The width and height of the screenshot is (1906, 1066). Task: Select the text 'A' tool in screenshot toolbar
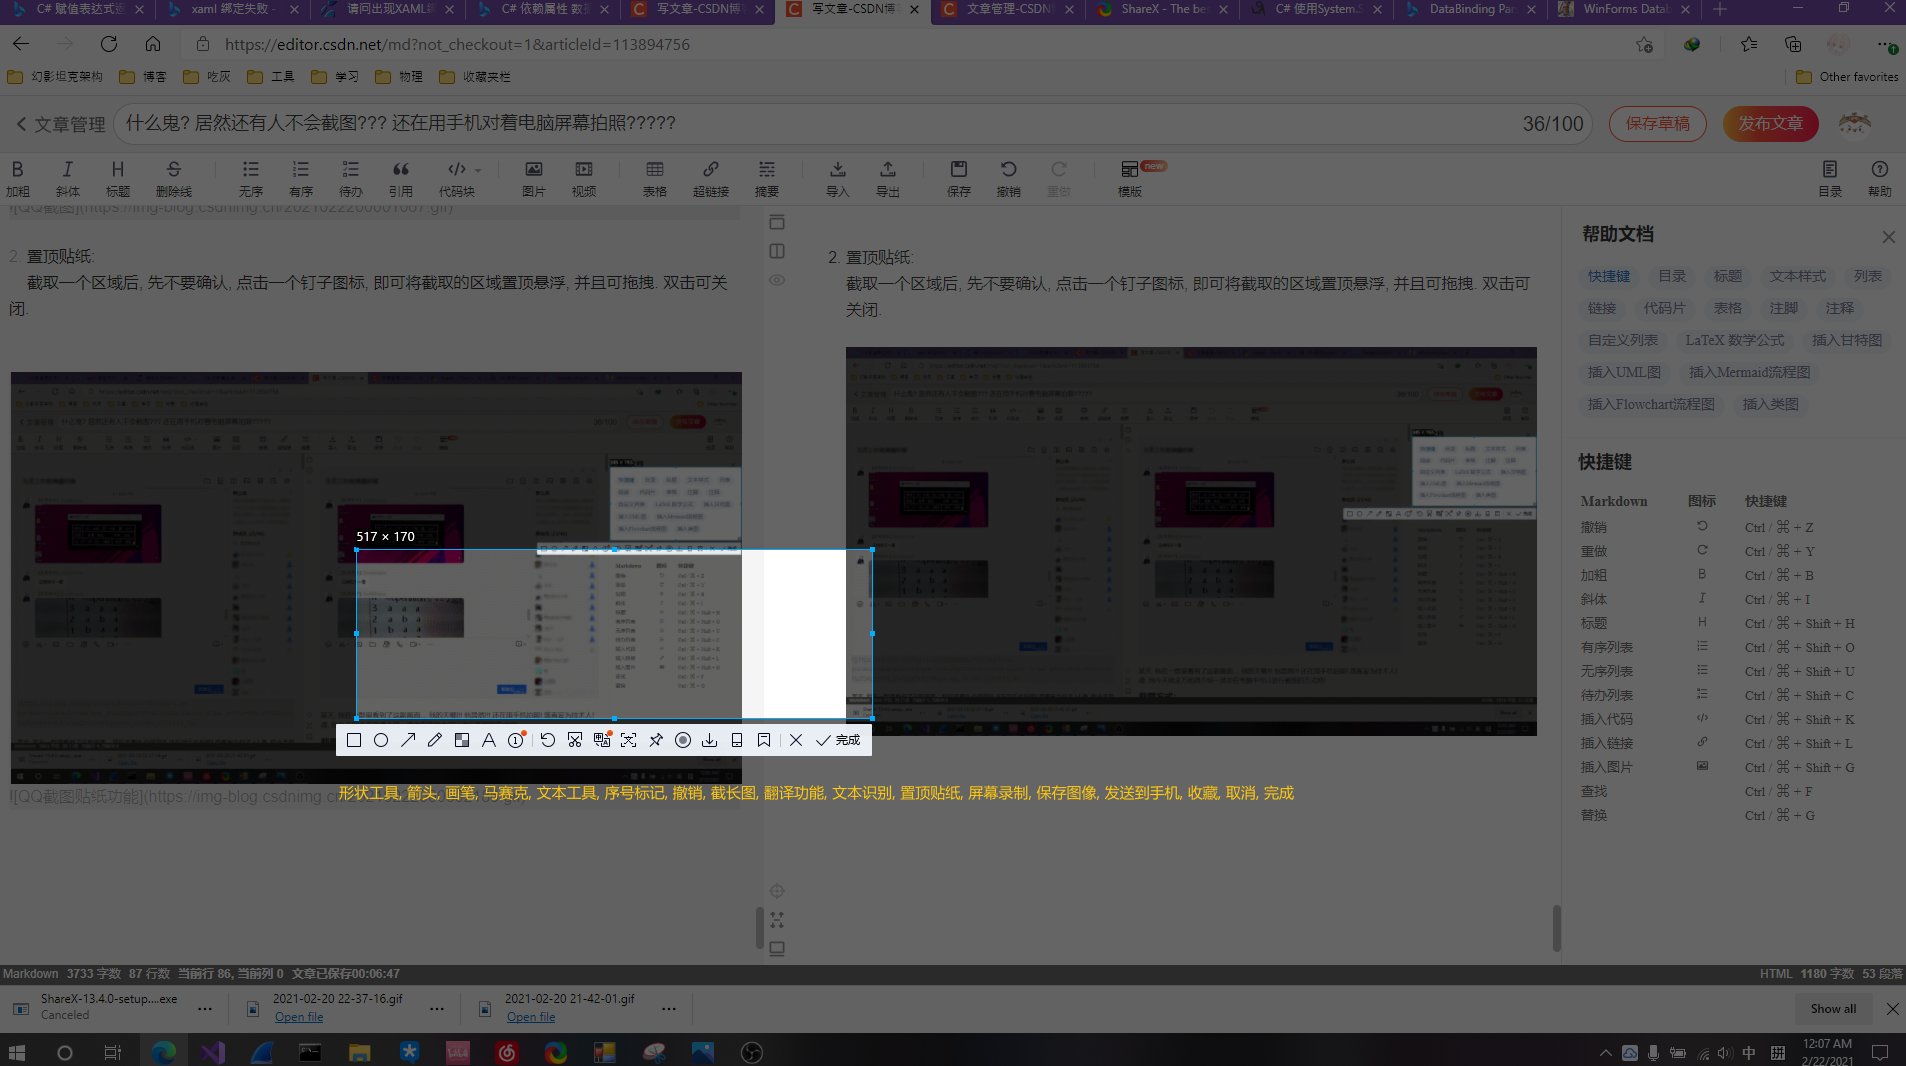tap(489, 740)
